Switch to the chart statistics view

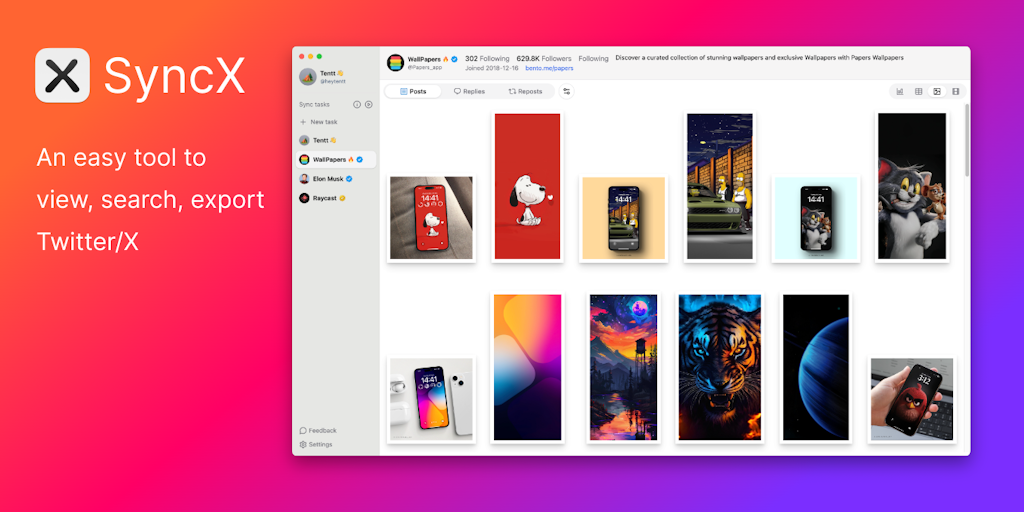(900, 91)
